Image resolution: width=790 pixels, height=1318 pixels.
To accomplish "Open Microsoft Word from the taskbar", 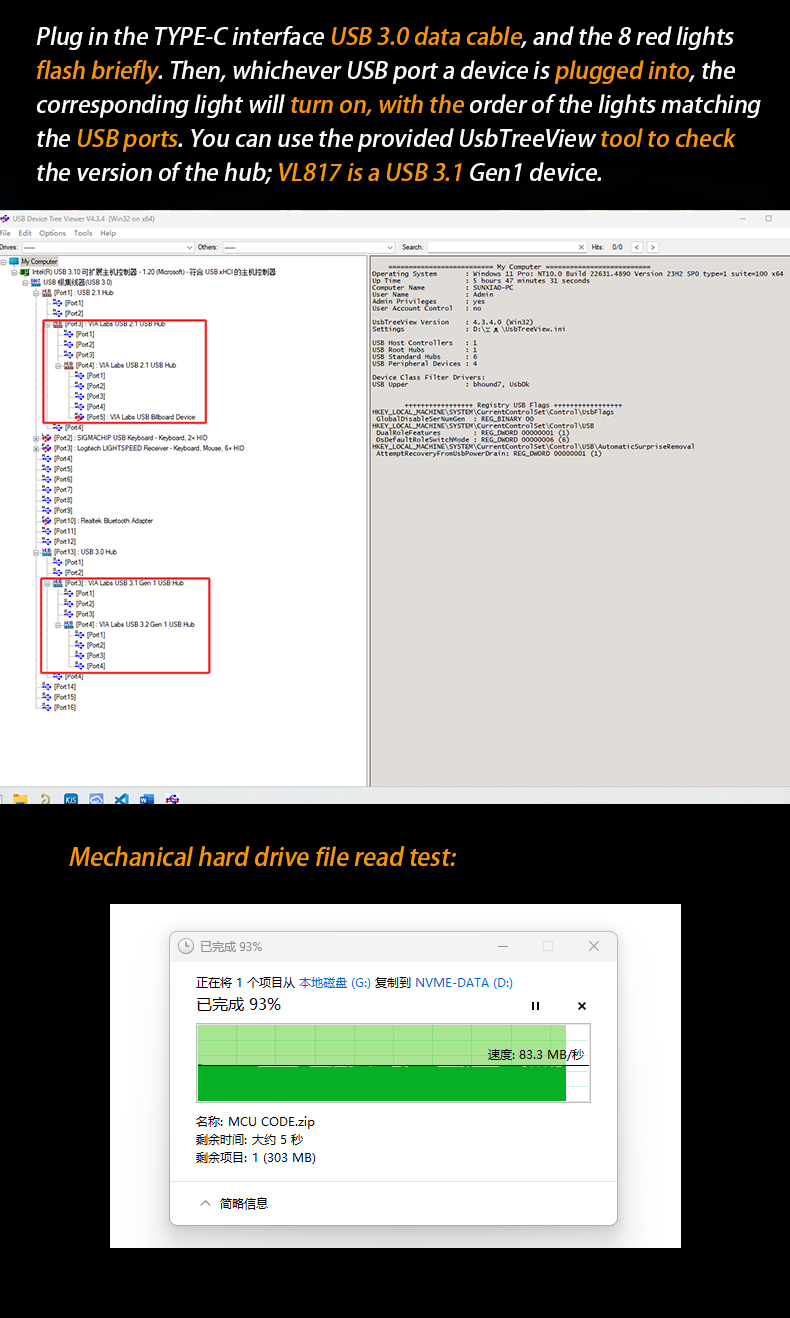I will pos(147,799).
